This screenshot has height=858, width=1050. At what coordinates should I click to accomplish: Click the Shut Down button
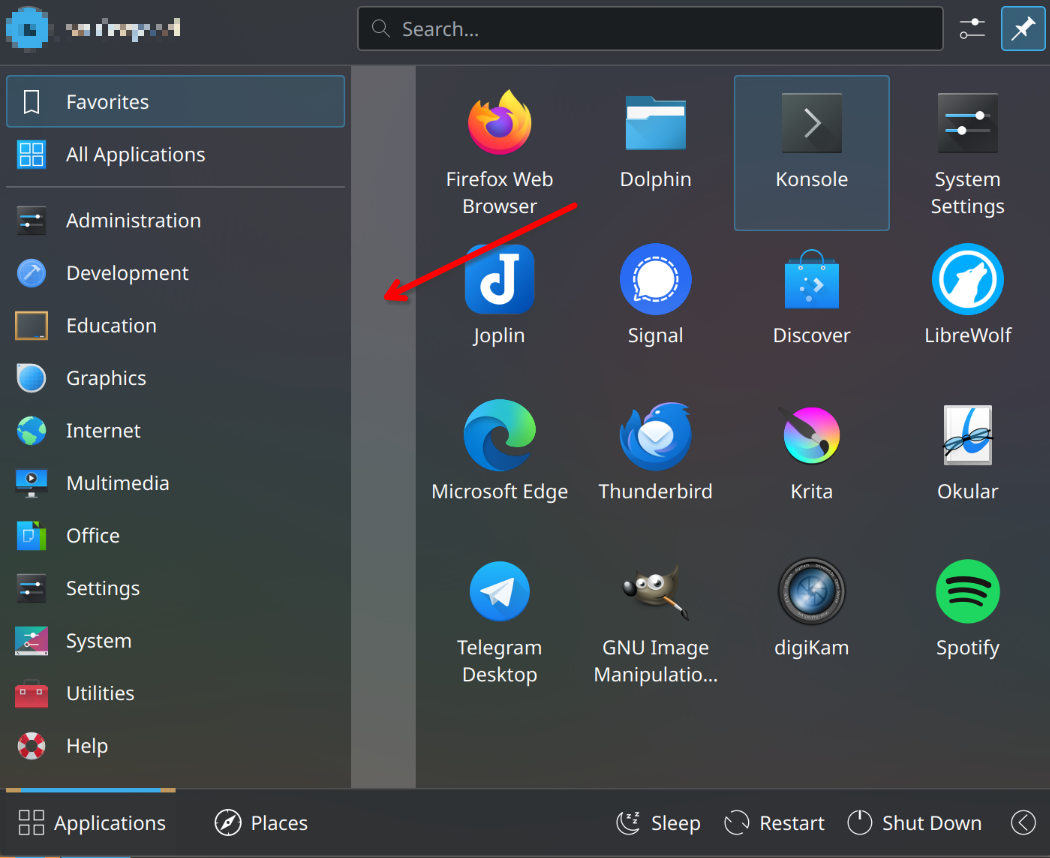coord(915,823)
